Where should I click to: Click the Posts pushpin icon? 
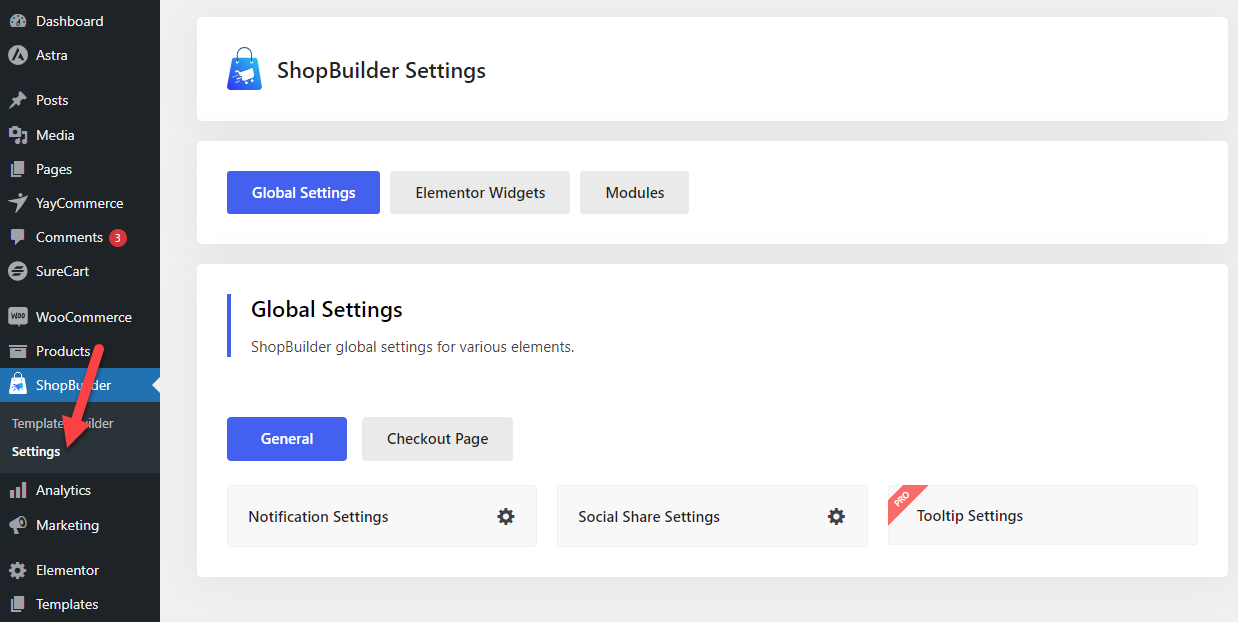pos(17,100)
